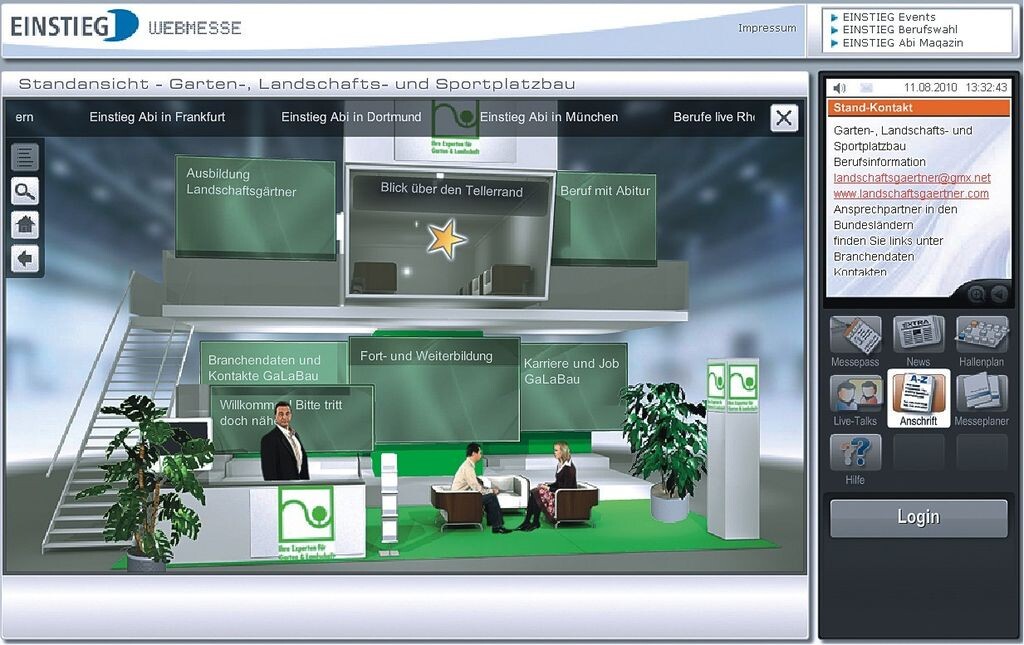Visit the www.landschaftsgaertner.com link
The width and height of the screenshot is (1024, 645).
pos(911,194)
